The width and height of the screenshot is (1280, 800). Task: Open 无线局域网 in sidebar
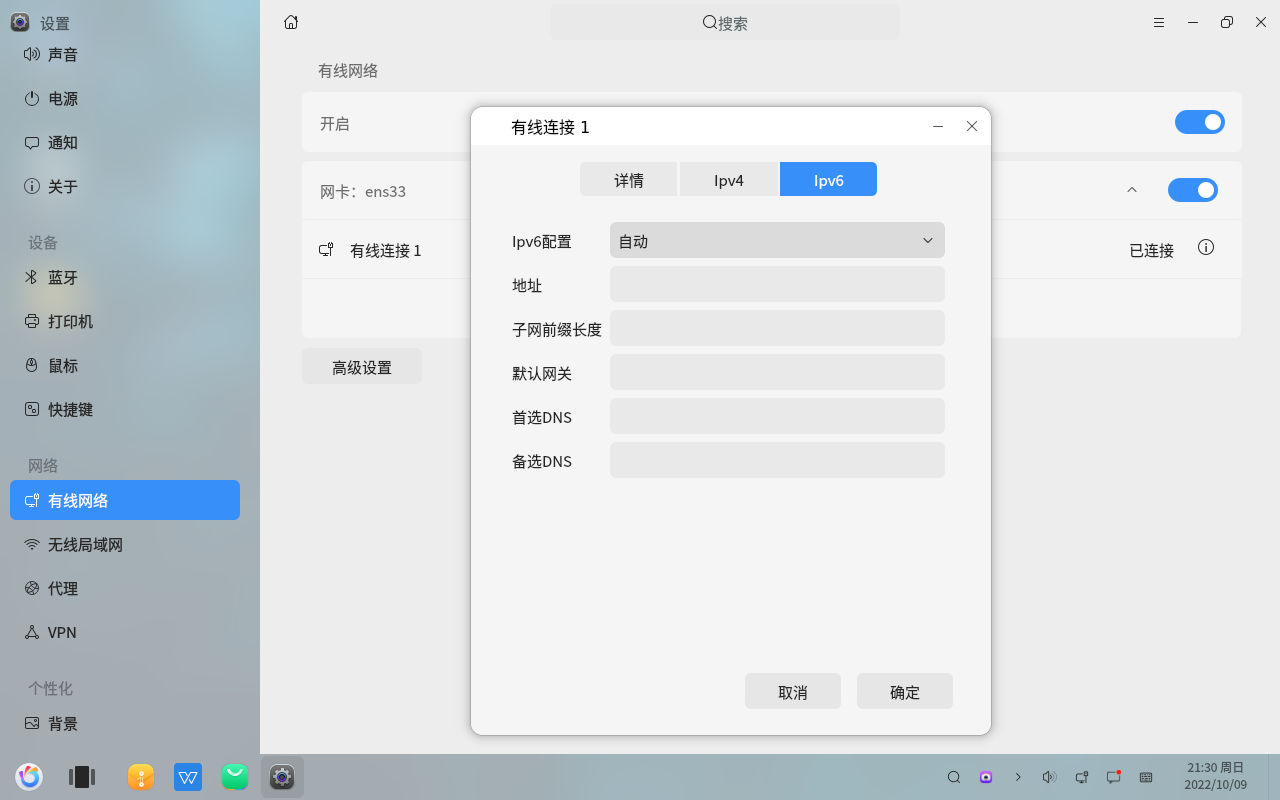(125, 544)
